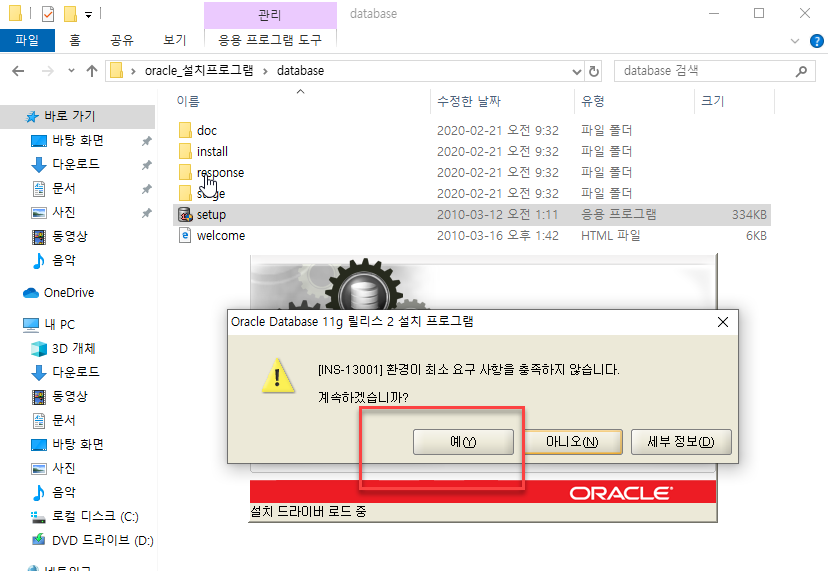Select 내 PC in the sidebar
Image resolution: width=828 pixels, height=571 pixels.
60,324
